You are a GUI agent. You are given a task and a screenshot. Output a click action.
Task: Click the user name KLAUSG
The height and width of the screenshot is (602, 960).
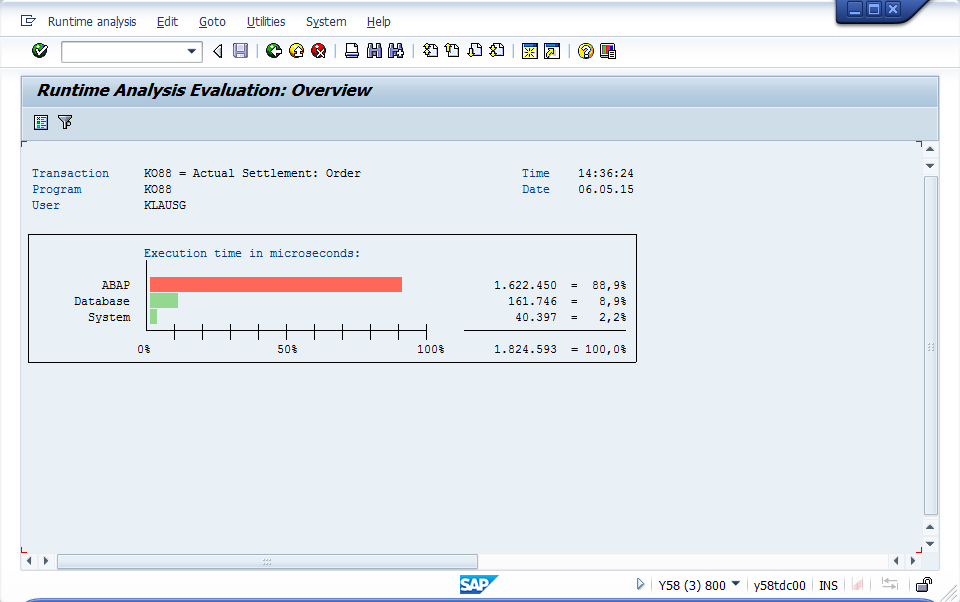[x=165, y=205]
